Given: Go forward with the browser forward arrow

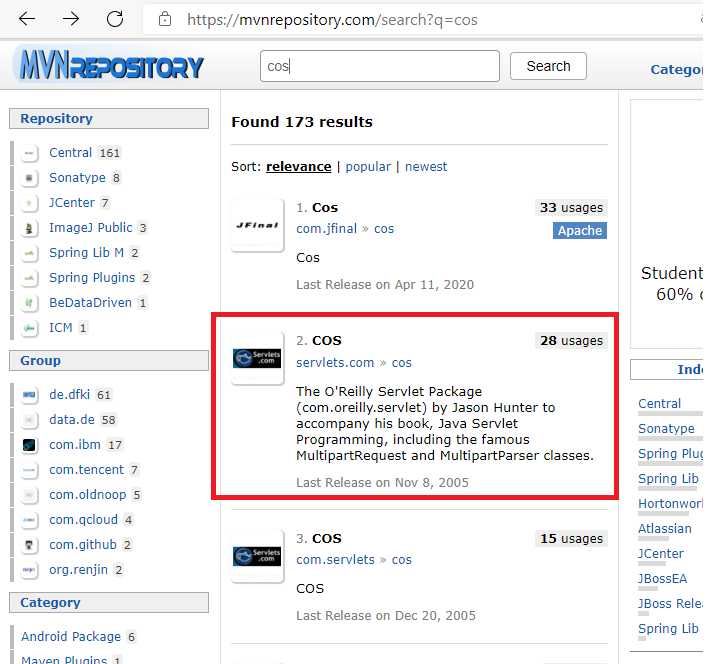Looking at the screenshot, I should (71, 19).
